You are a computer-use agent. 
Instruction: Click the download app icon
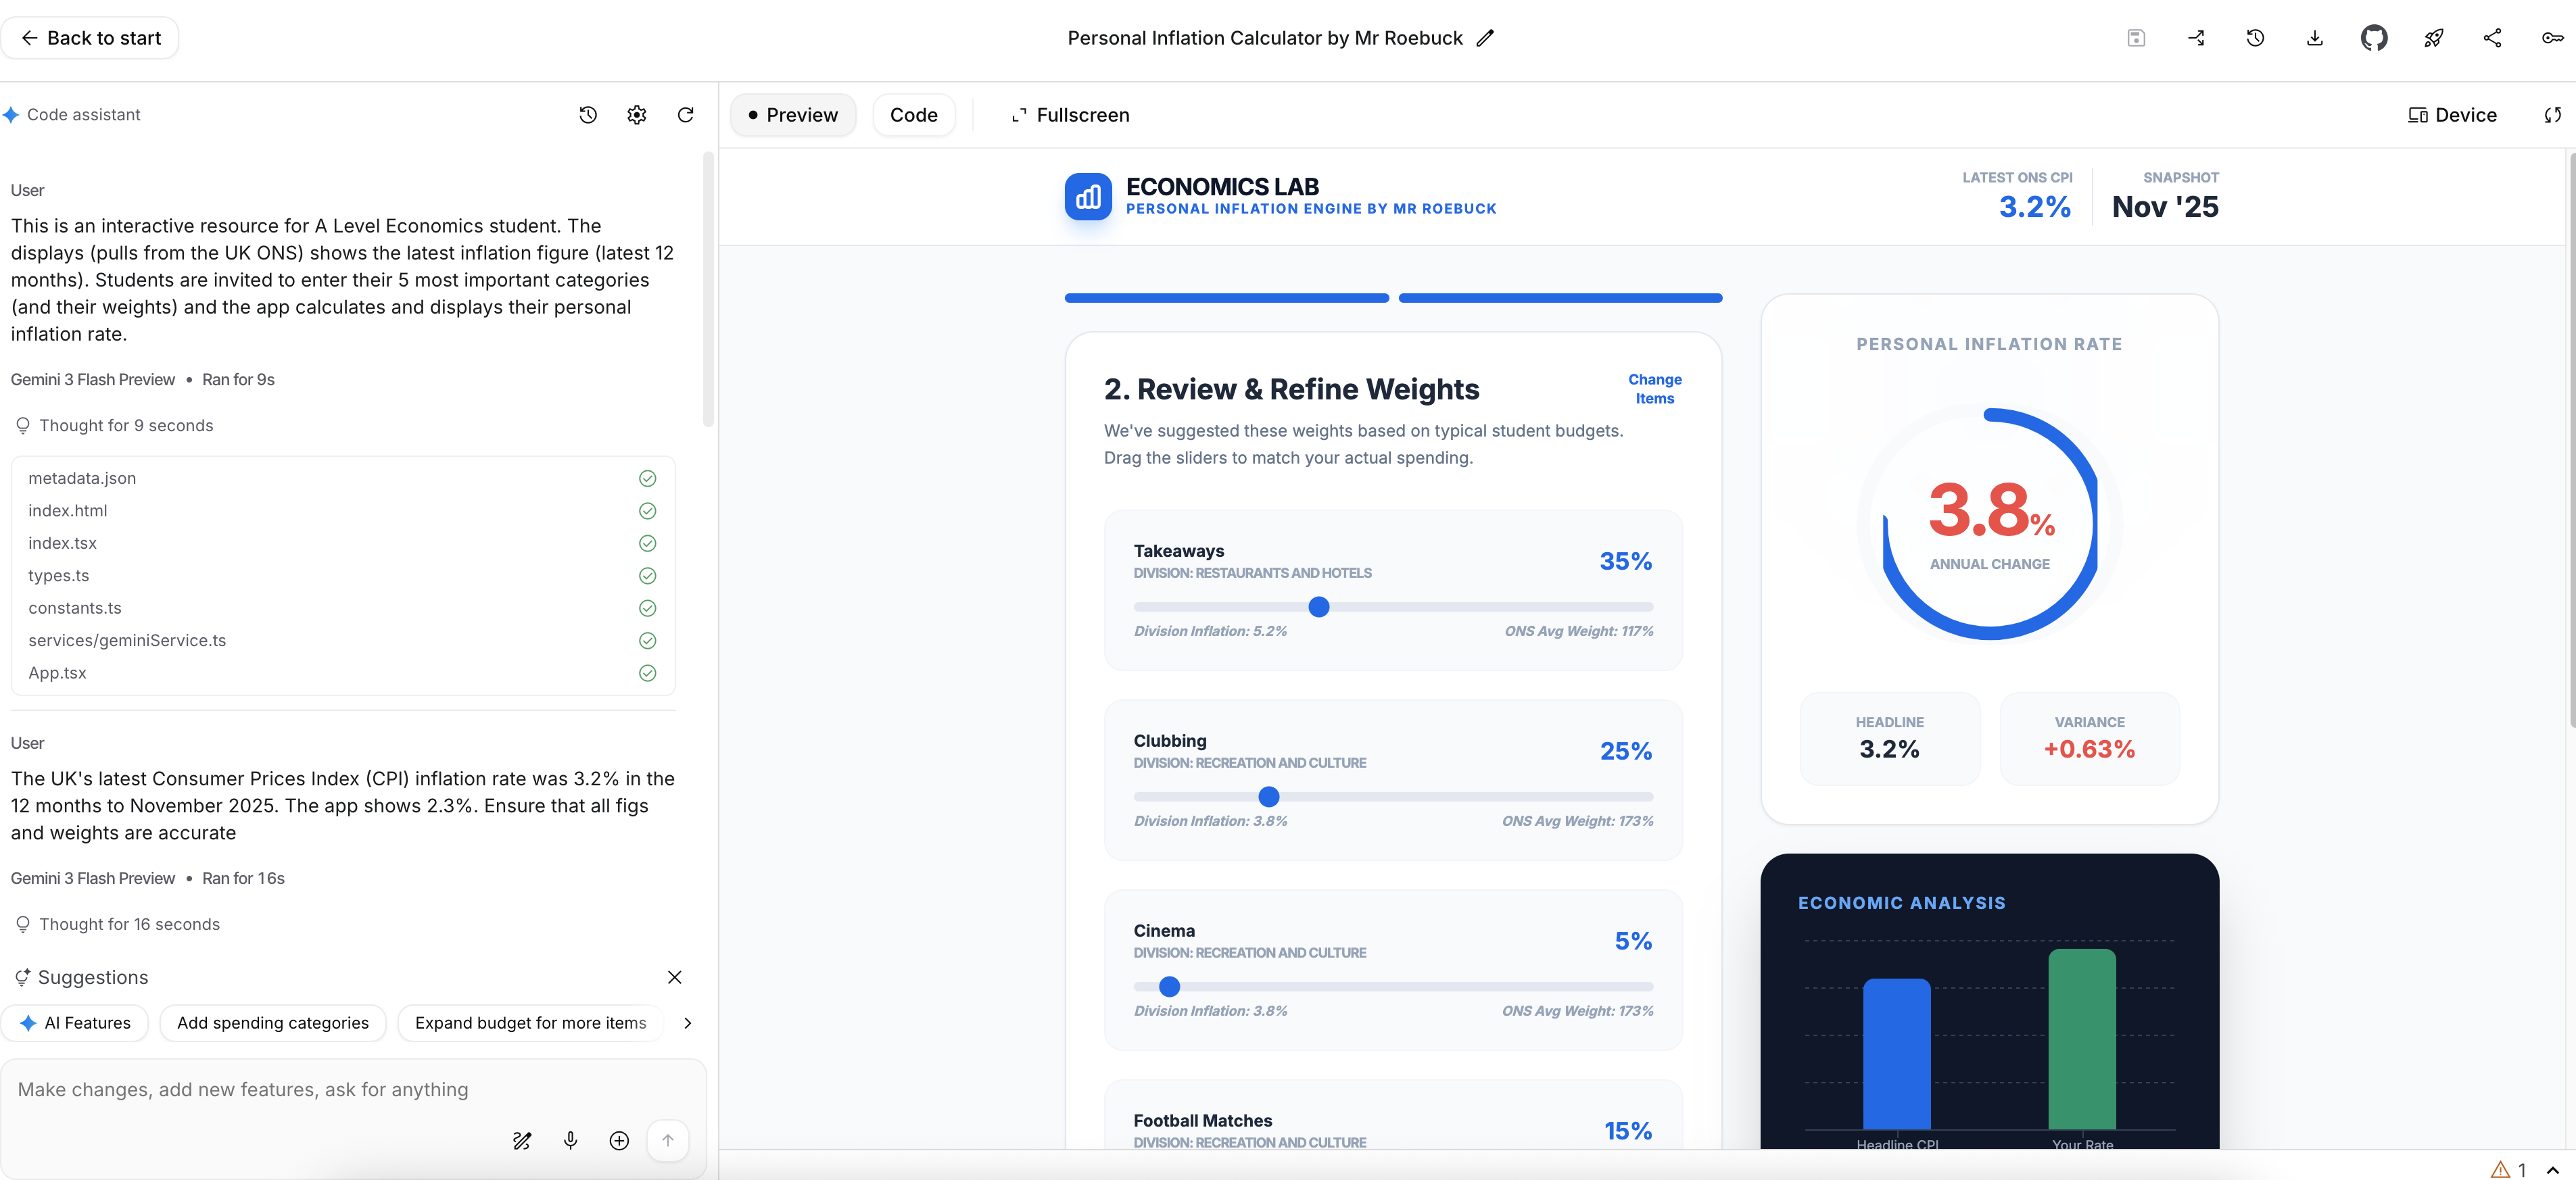2314,37
